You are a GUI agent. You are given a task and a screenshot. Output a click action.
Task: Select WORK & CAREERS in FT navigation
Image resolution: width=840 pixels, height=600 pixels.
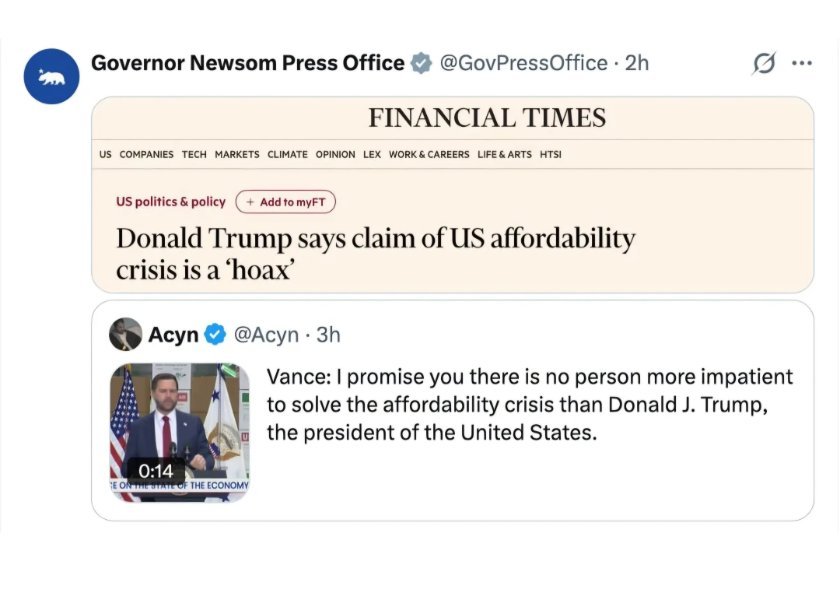429,154
